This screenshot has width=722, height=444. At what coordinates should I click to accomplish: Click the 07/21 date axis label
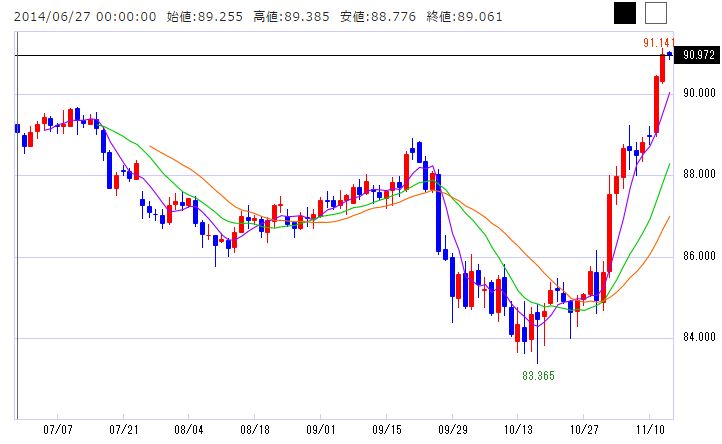tap(123, 430)
